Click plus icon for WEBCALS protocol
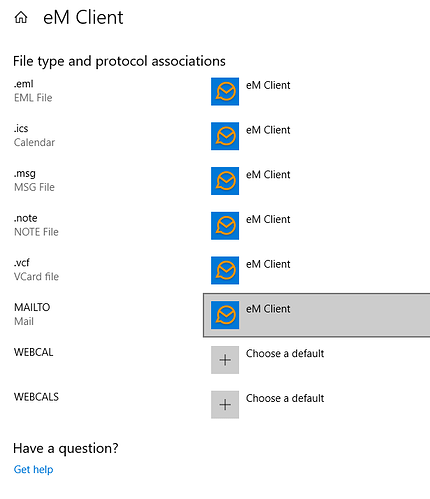Viewport: 430px width, 499px height. click(225, 404)
